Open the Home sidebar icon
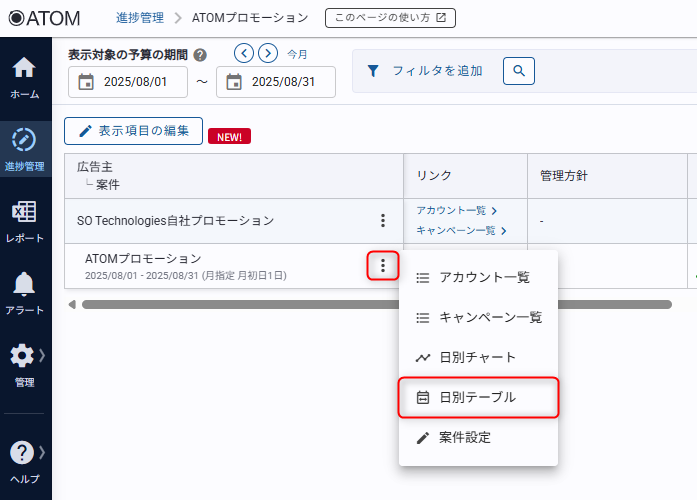697x500 pixels. [25, 77]
